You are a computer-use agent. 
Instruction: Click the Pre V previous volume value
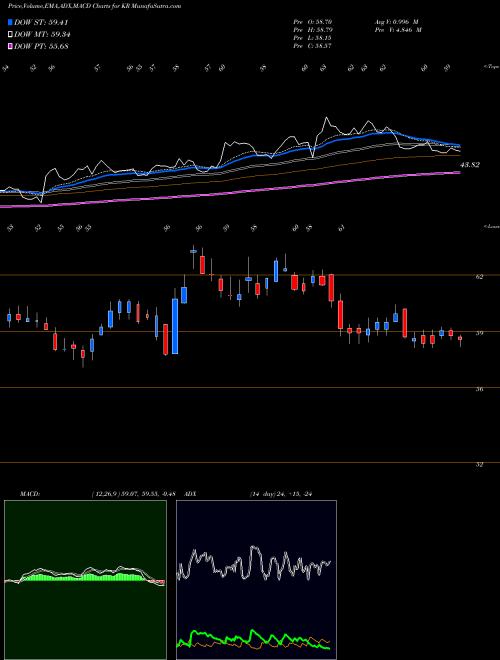click(x=398, y=30)
